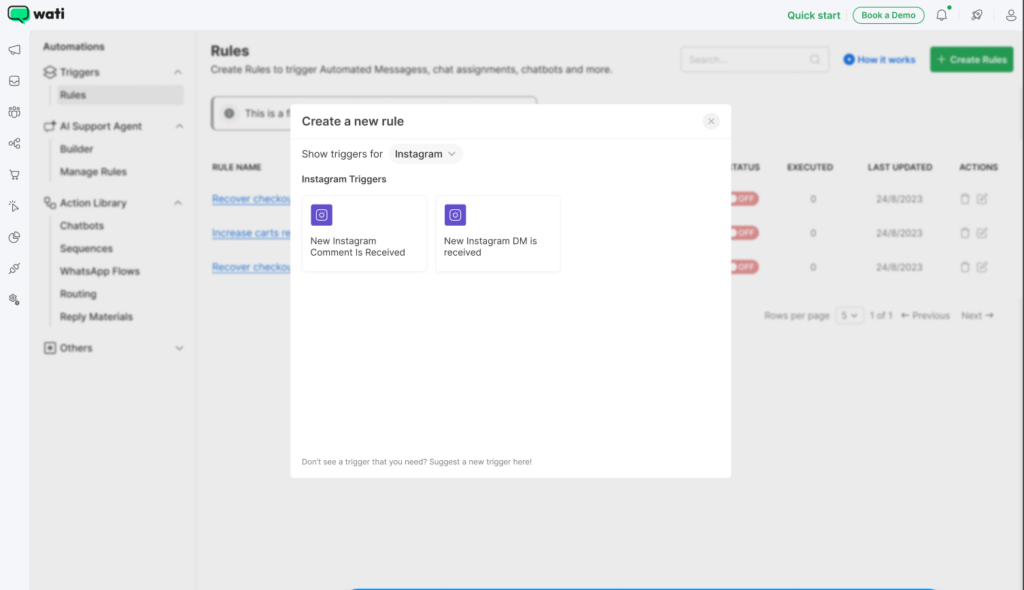1024x590 pixels.
Task: Click the Create Rules button
Action: 971,60
